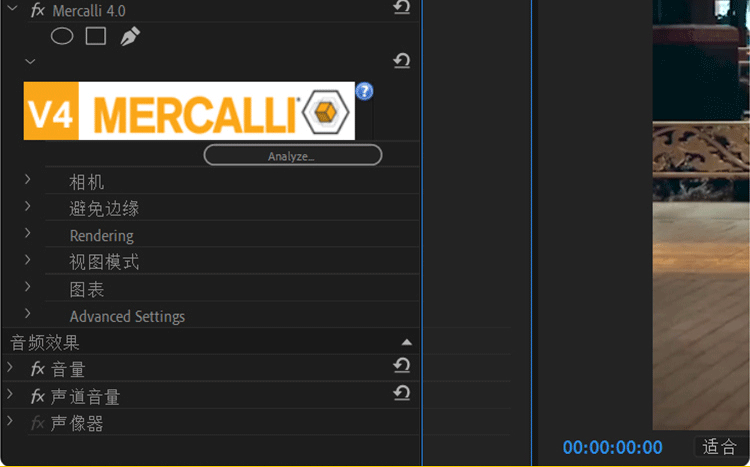Expand the Rendering section

coord(28,233)
